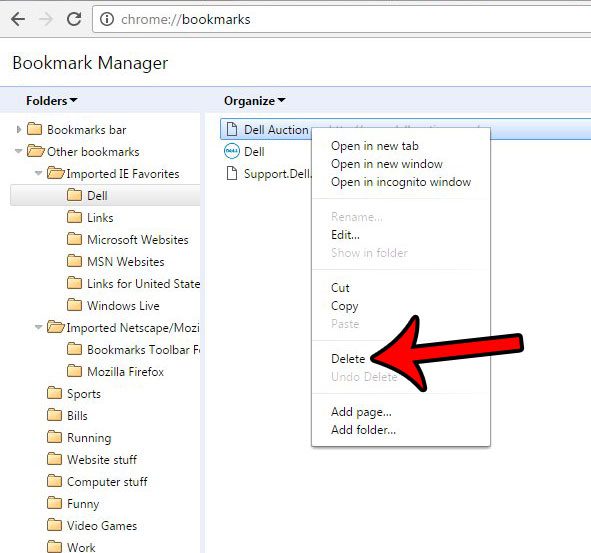Choose Add page... menu entry

point(361,412)
